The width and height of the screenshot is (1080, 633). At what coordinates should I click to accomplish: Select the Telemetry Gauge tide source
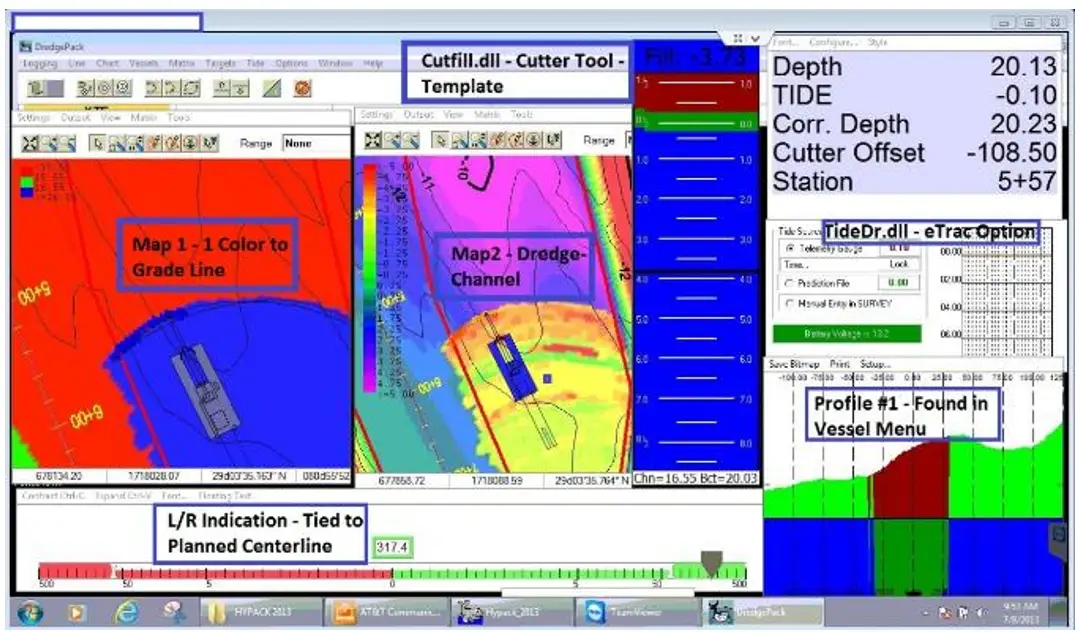pos(790,247)
